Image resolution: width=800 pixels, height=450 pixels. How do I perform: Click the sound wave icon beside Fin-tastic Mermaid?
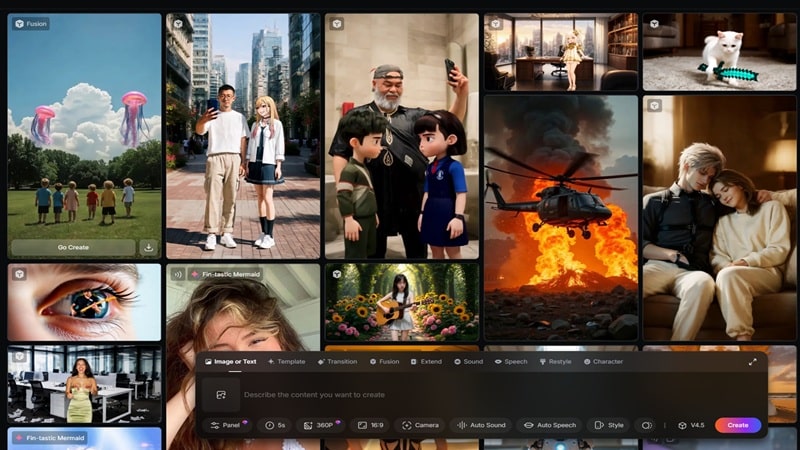pos(178,273)
